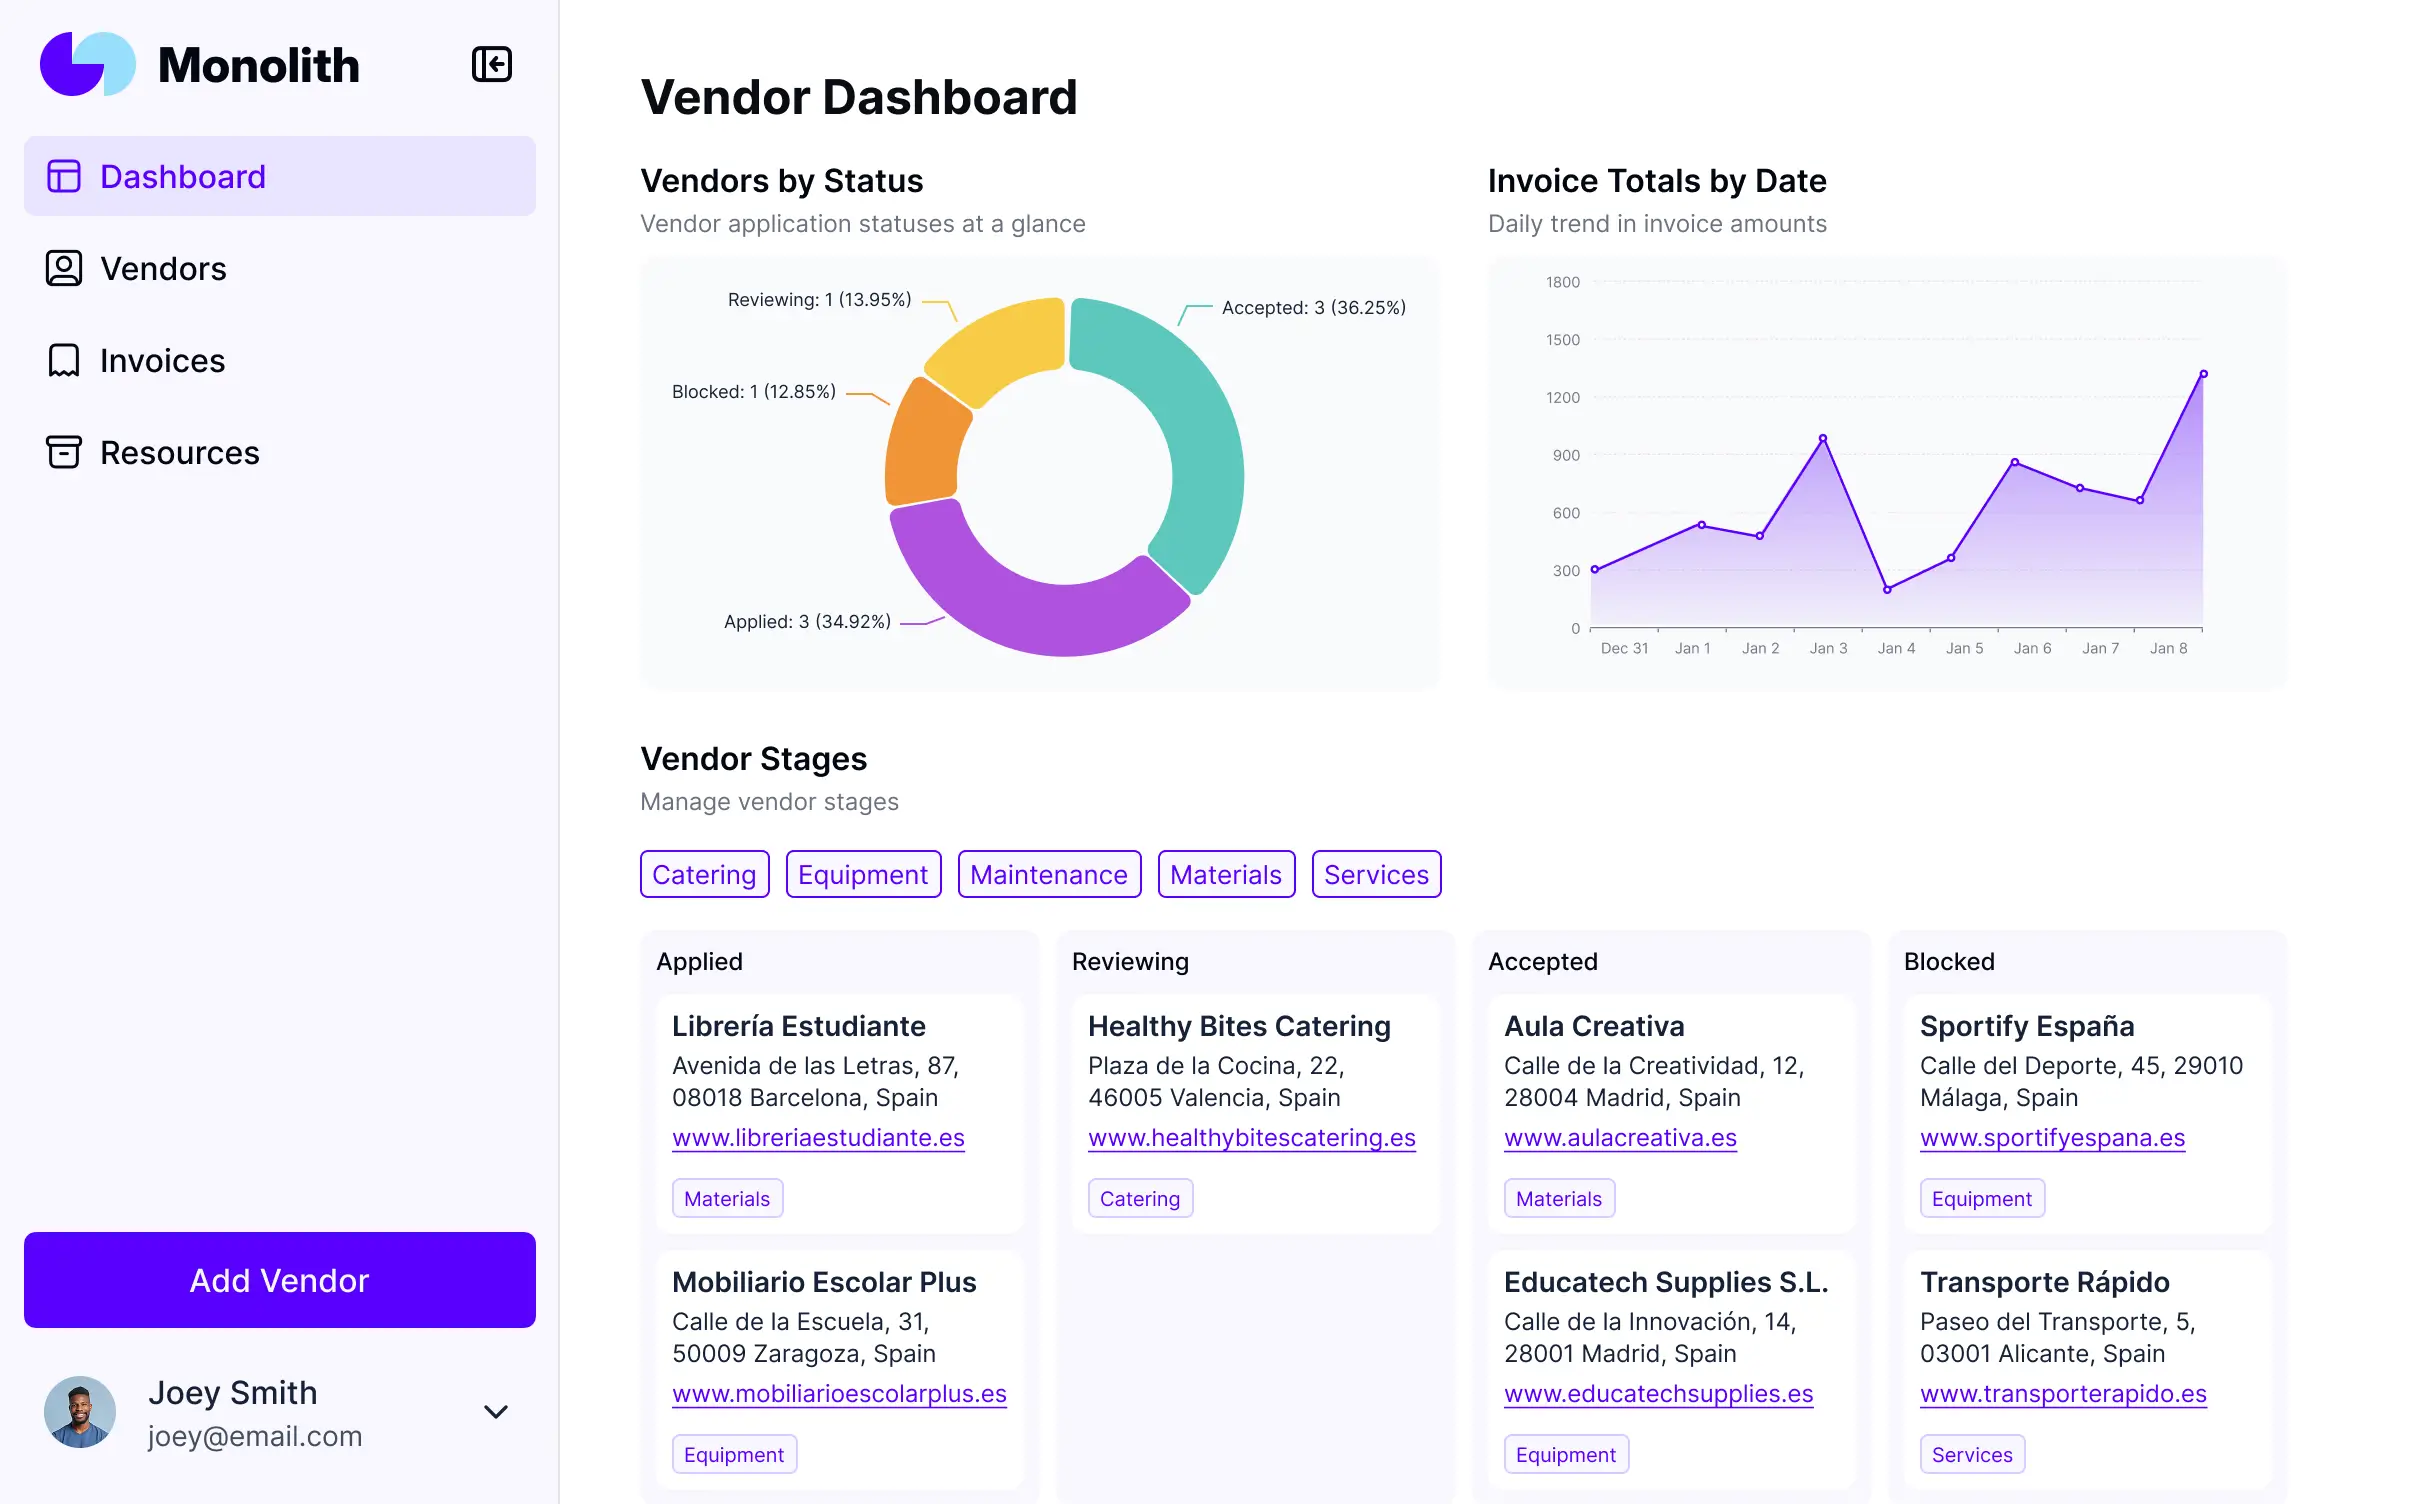Click Joey Smith's profile avatar
This screenshot has width=2432, height=1504.
coord(81,1411)
